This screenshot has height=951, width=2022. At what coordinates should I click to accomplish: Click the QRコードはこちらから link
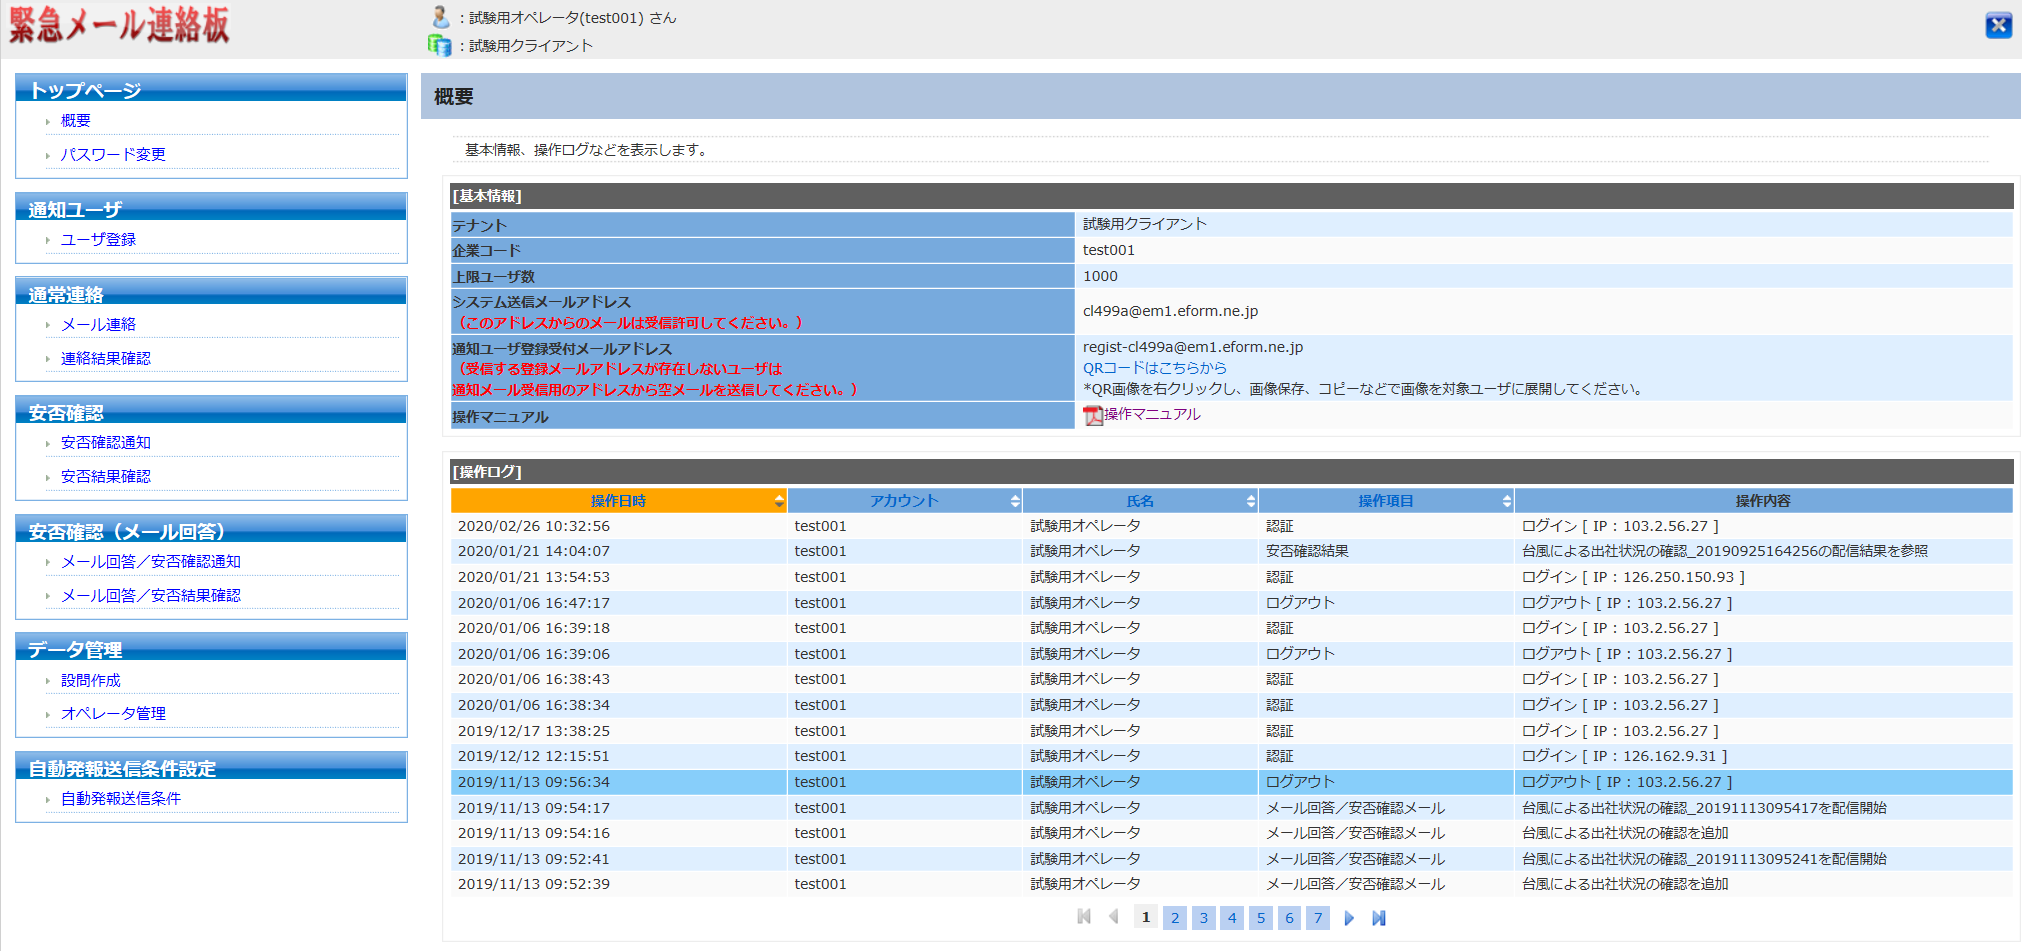(x=1154, y=368)
